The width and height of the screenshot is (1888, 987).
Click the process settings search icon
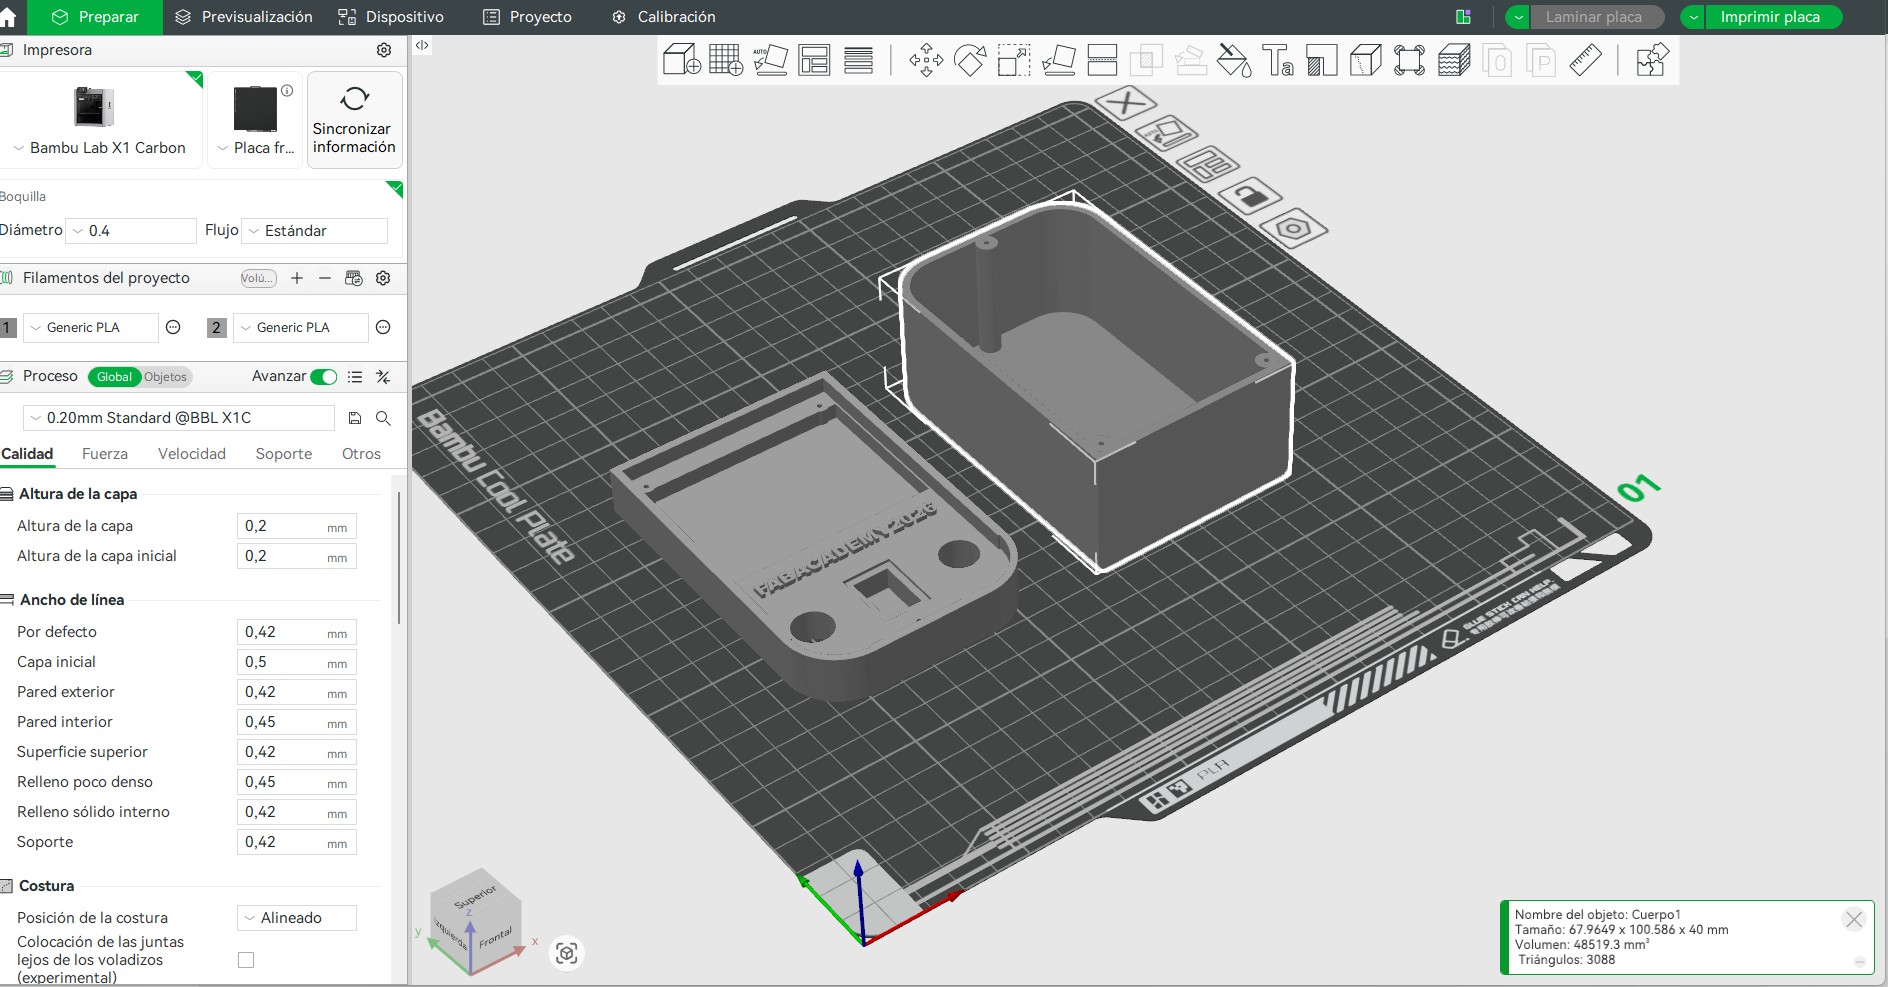point(383,418)
